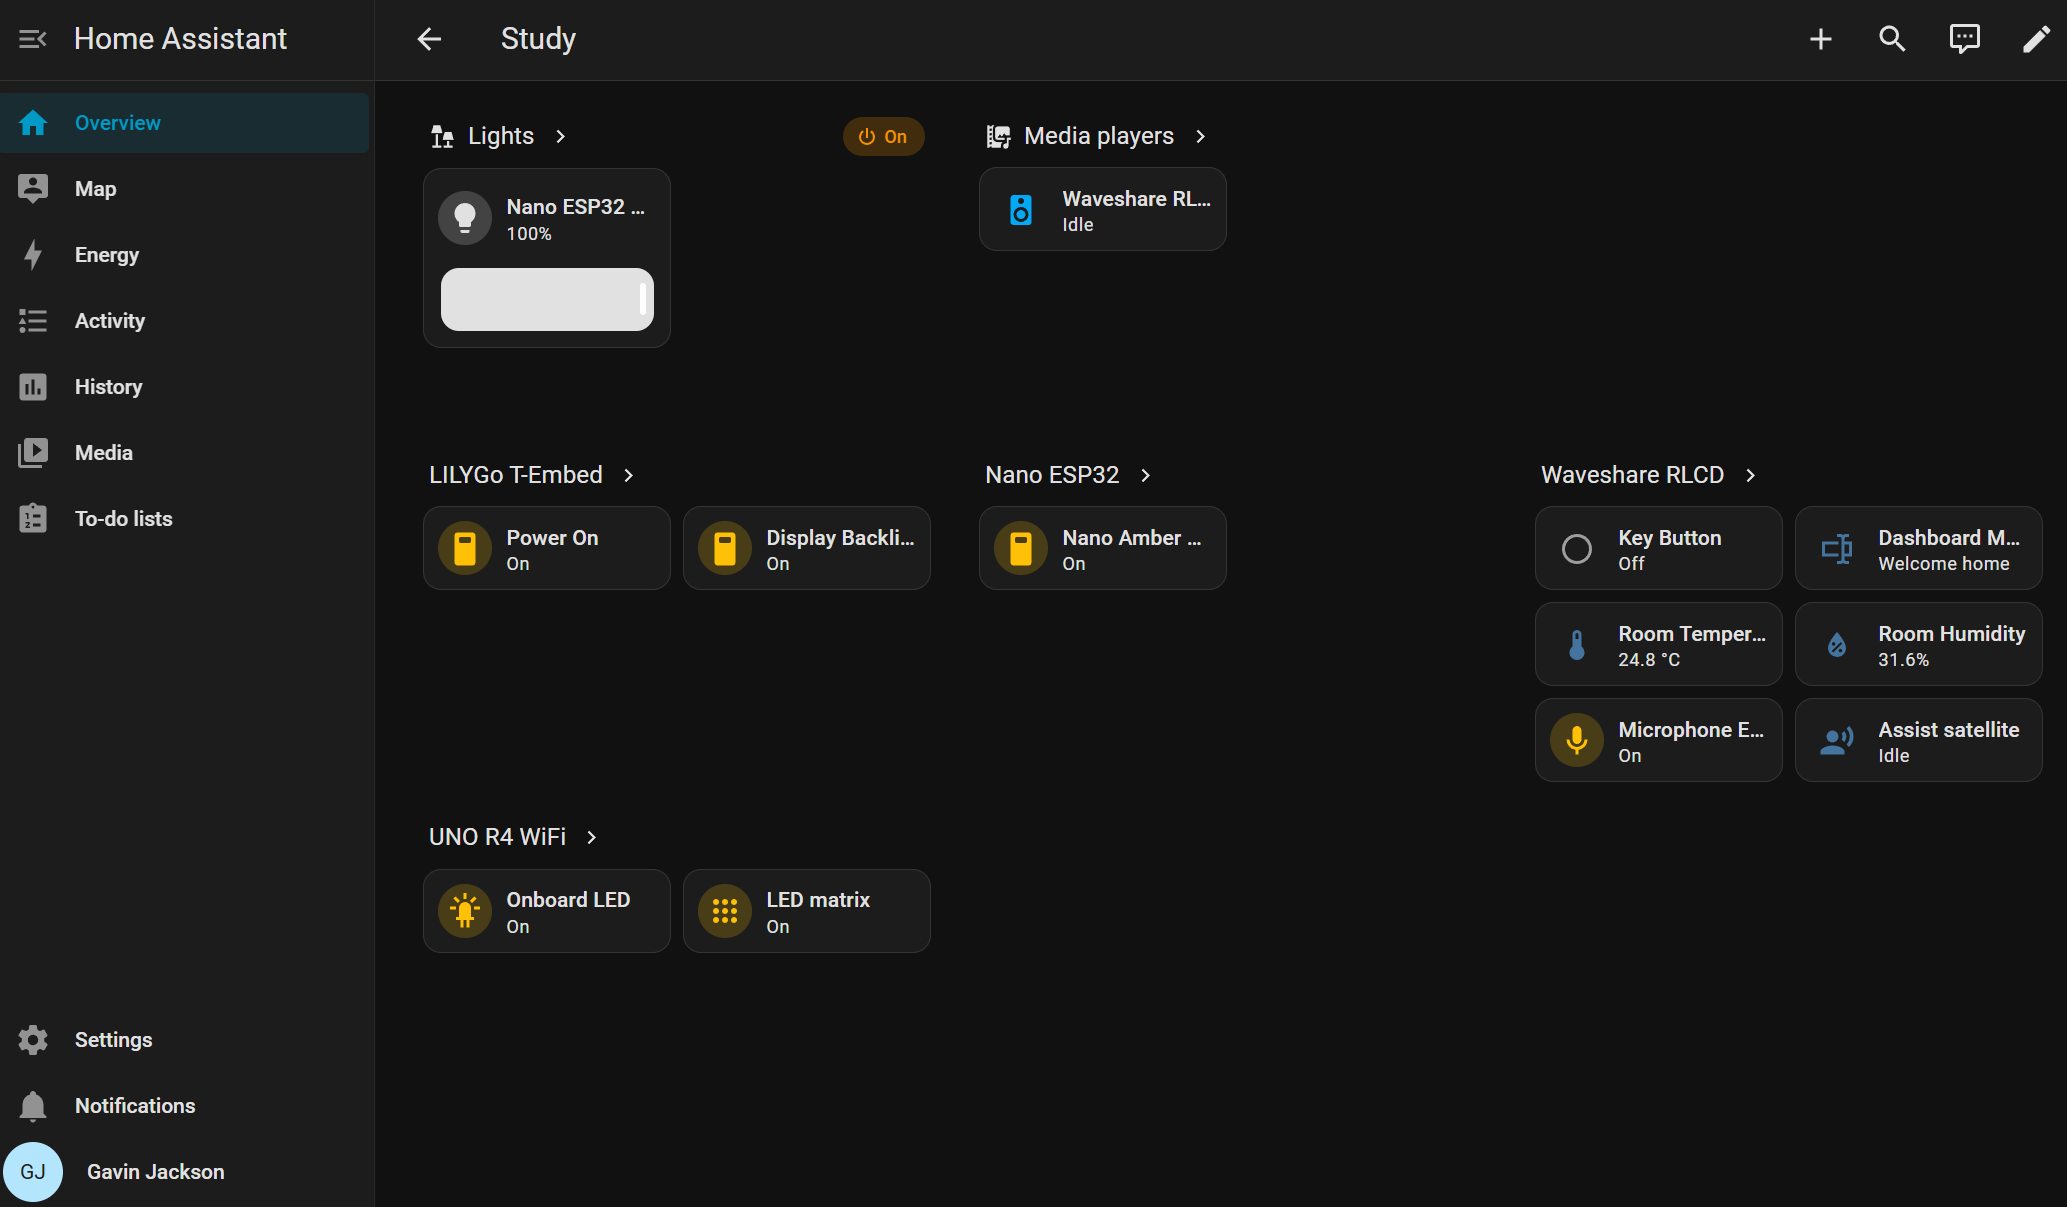Open the History menu item
2067x1207 pixels.
tap(185, 387)
